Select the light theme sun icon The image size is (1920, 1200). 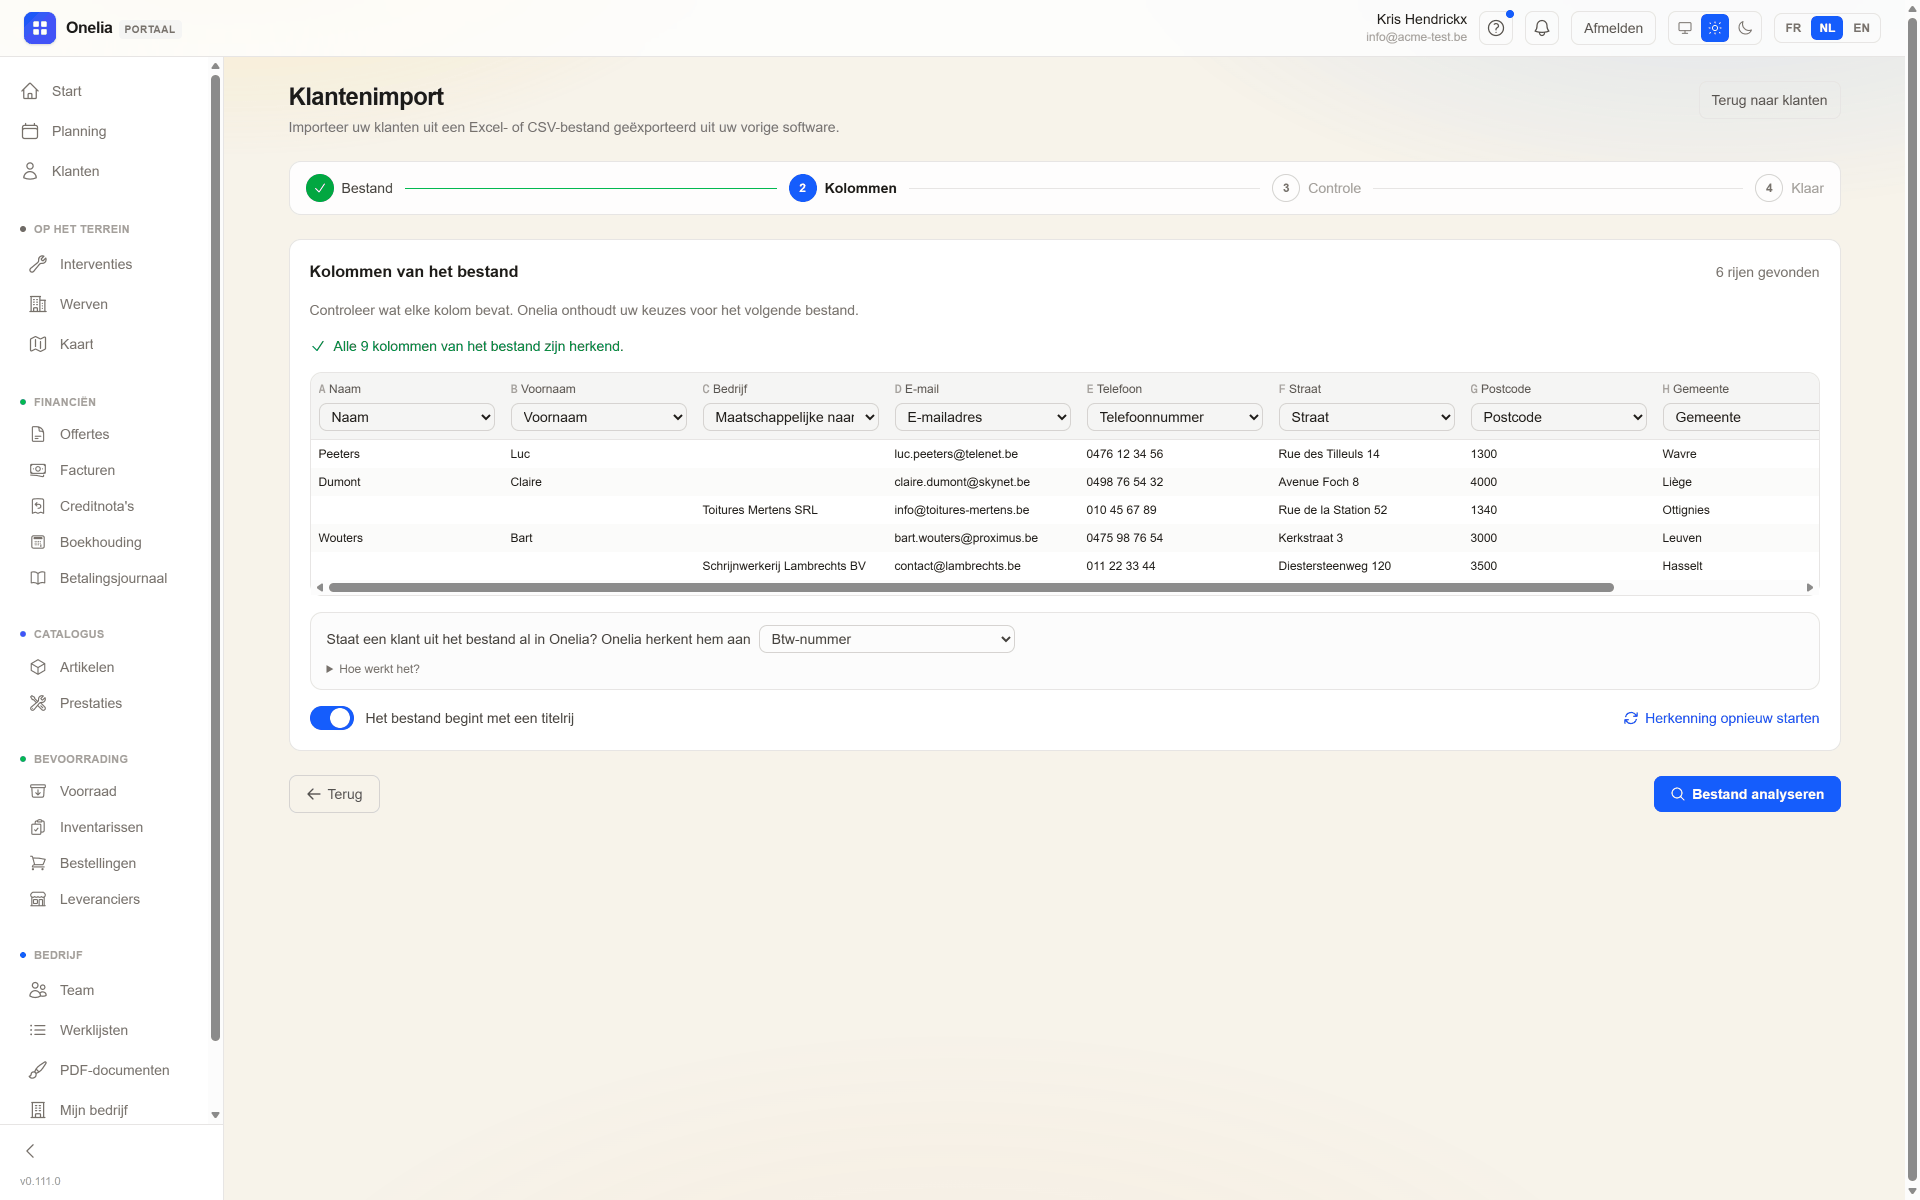(1715, 28)
